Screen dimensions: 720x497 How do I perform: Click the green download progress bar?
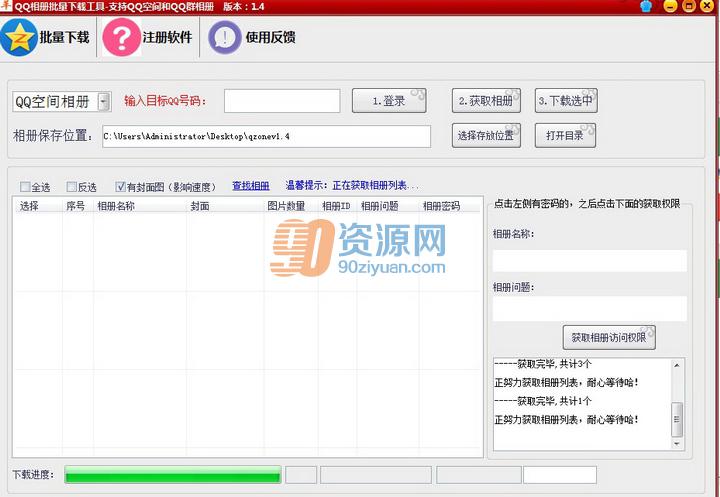point(173,475)
